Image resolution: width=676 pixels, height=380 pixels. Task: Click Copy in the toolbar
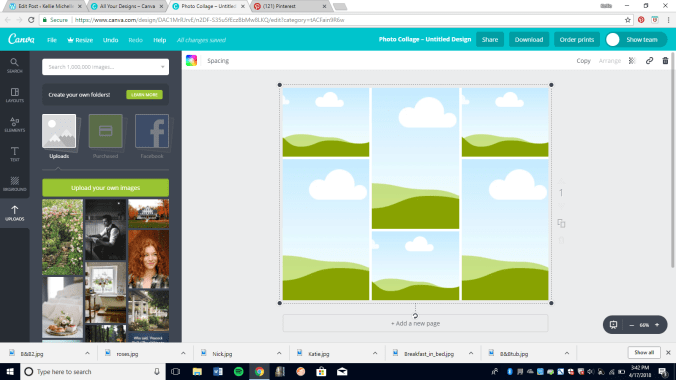point(583,61)
